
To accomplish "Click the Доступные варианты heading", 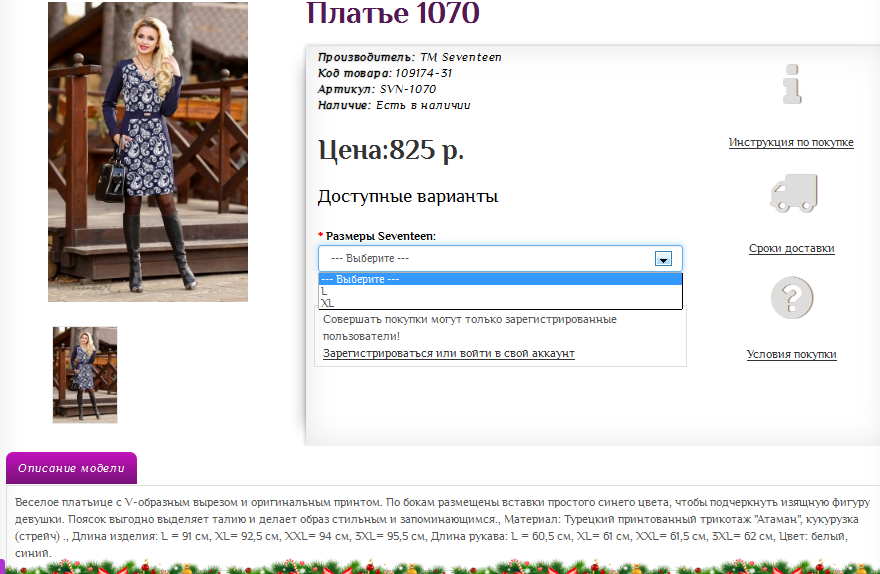I will [408, 196].
